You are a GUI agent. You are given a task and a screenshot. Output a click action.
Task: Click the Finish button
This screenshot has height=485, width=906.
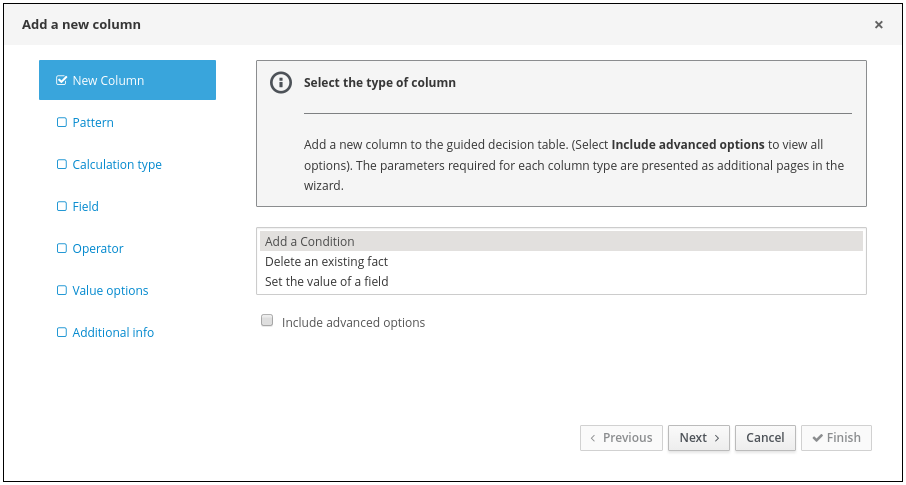(x=836, y=438)
